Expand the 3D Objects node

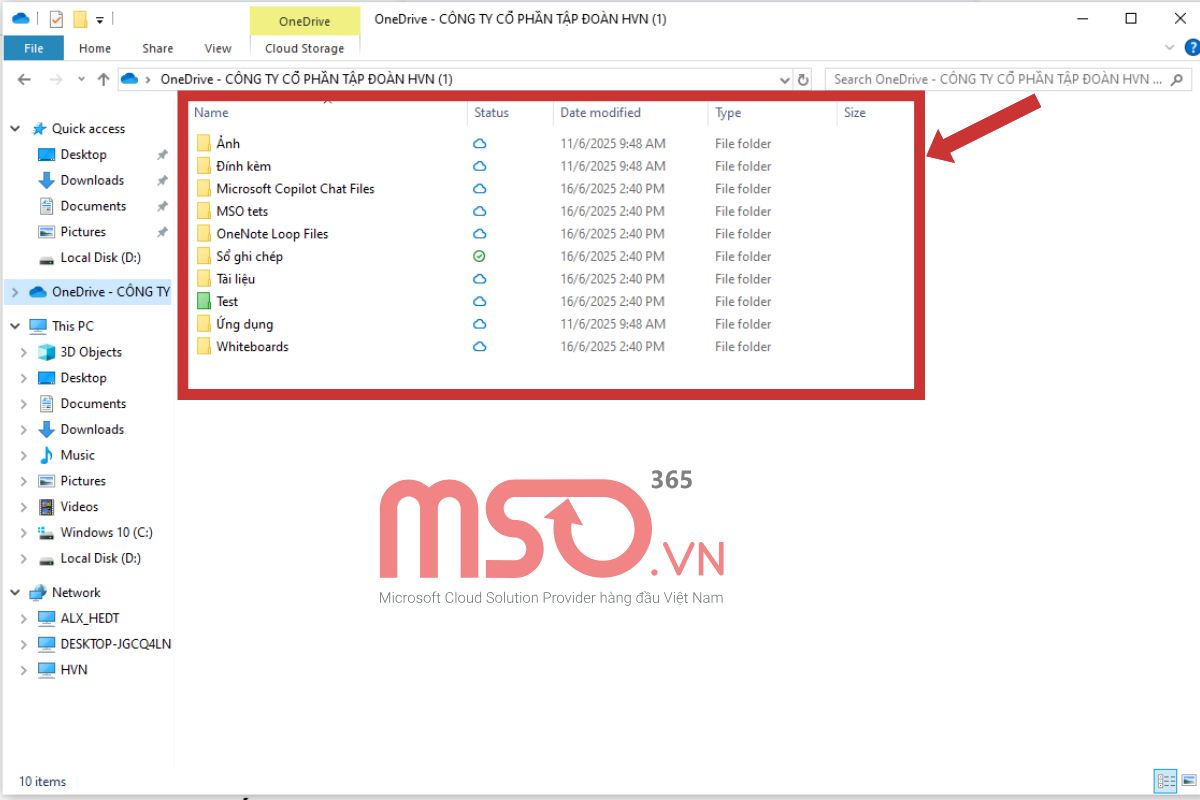click(24, 352)
